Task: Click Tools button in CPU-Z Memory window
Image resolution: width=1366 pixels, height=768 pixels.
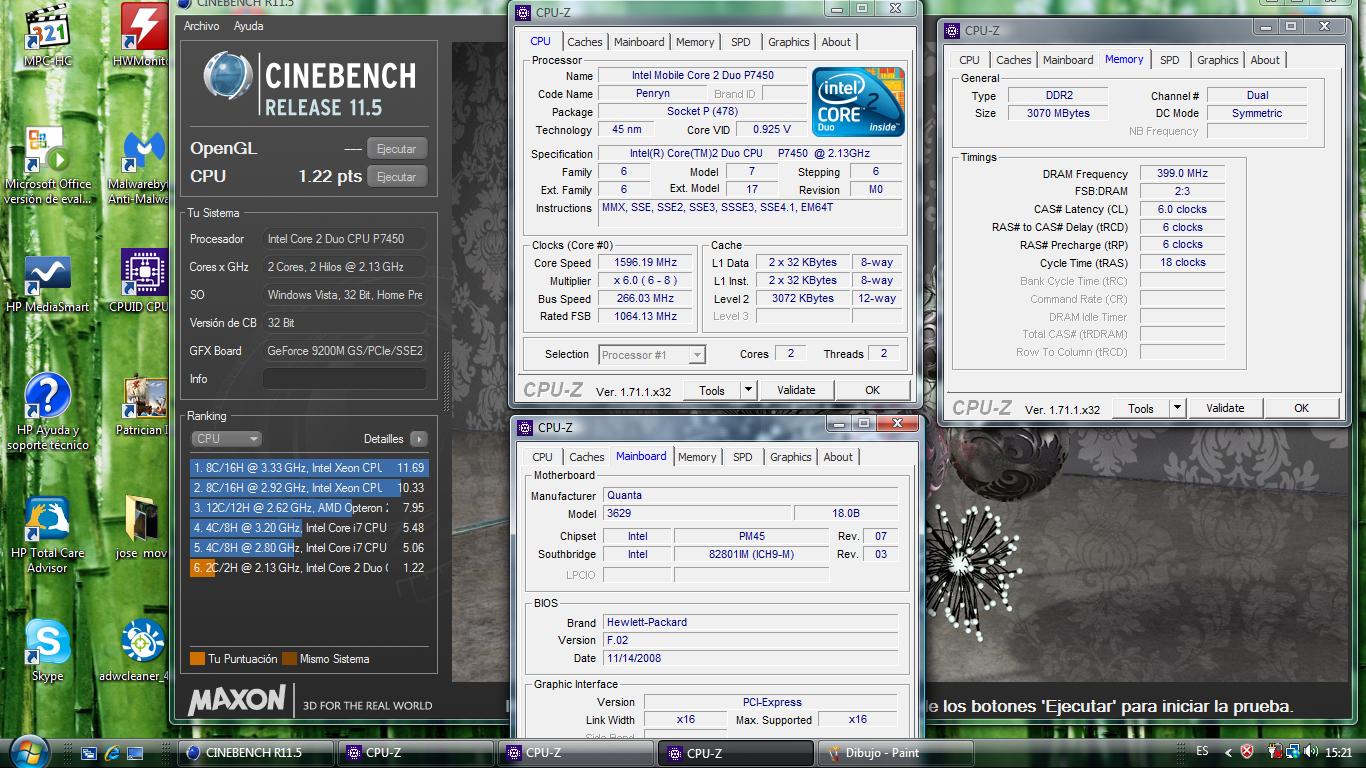Action: coord(1141,408)
